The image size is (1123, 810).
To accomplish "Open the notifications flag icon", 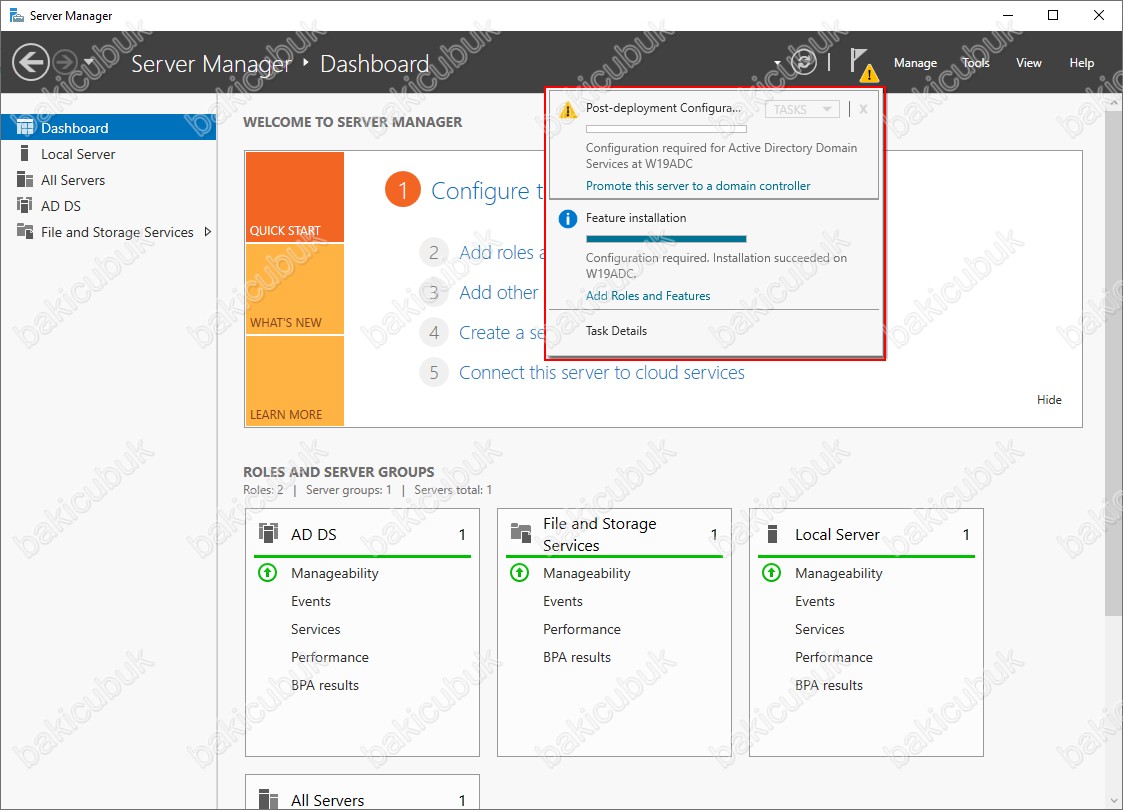I will click(x=860, y=62).
